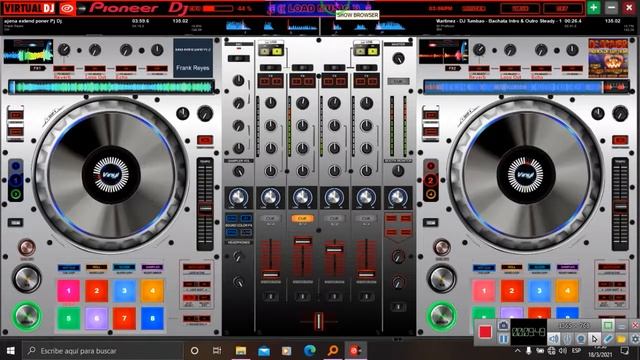The height and width of the screenshot is (360, 640).
Task: Trigger blue pad 8 on left deck
Action: (x=152, y=318)
